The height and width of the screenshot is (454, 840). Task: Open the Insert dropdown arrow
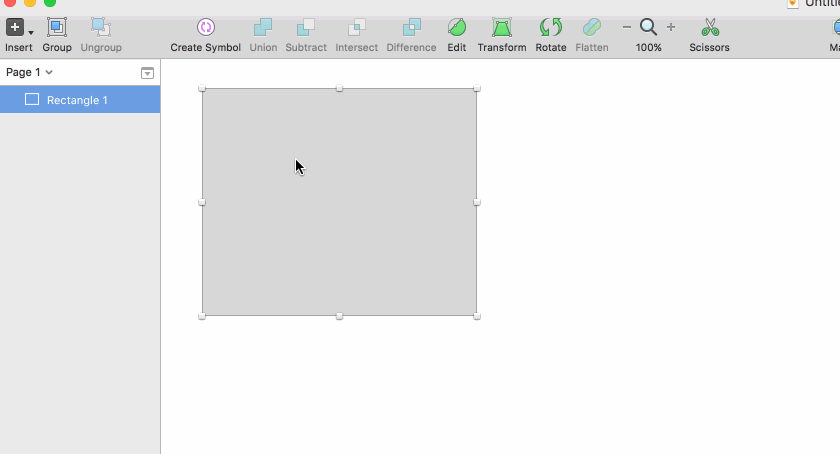click(31, 33)
